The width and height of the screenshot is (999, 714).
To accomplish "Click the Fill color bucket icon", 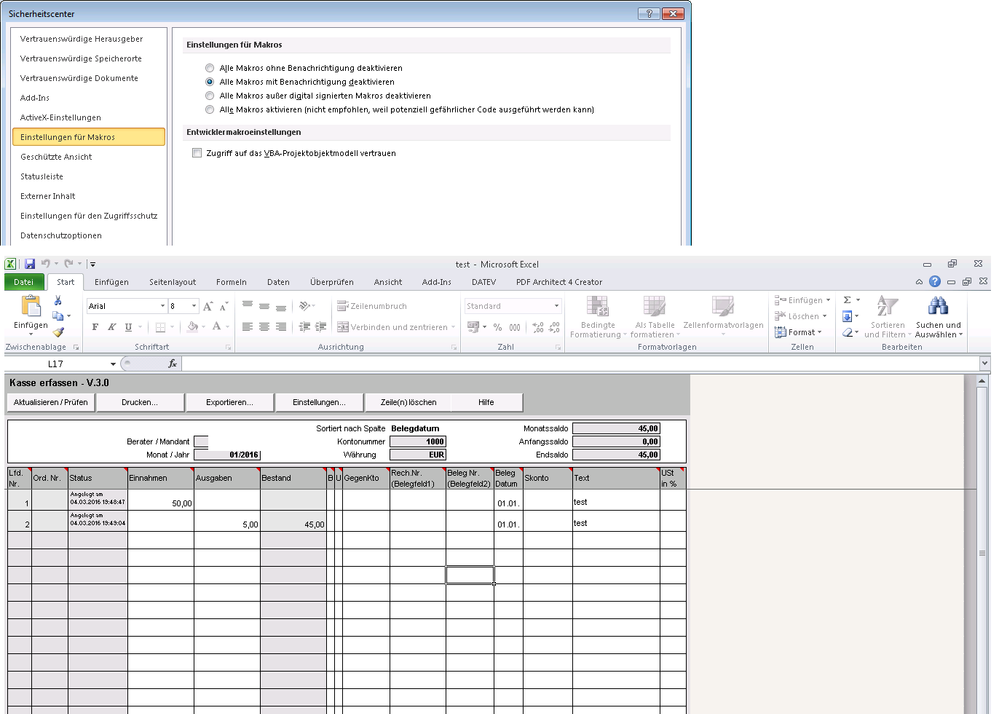I will coord(192,327).
